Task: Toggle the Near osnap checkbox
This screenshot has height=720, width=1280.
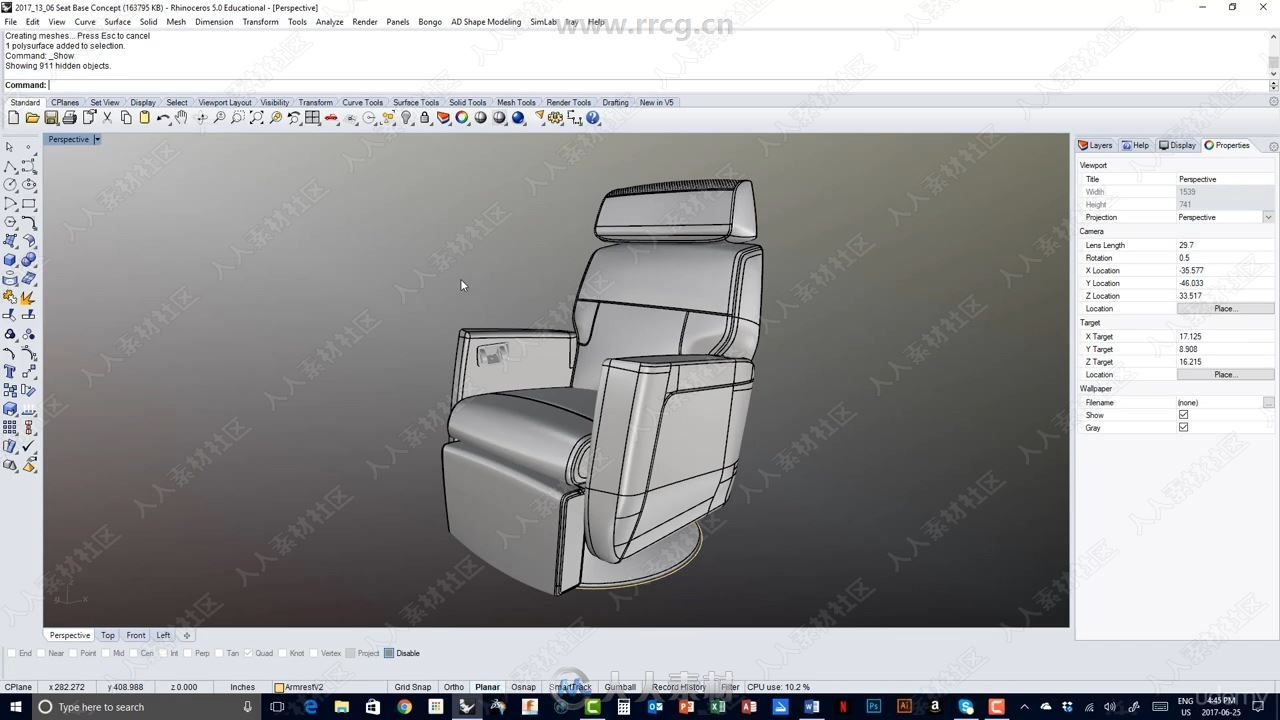Action: [41, 653]
